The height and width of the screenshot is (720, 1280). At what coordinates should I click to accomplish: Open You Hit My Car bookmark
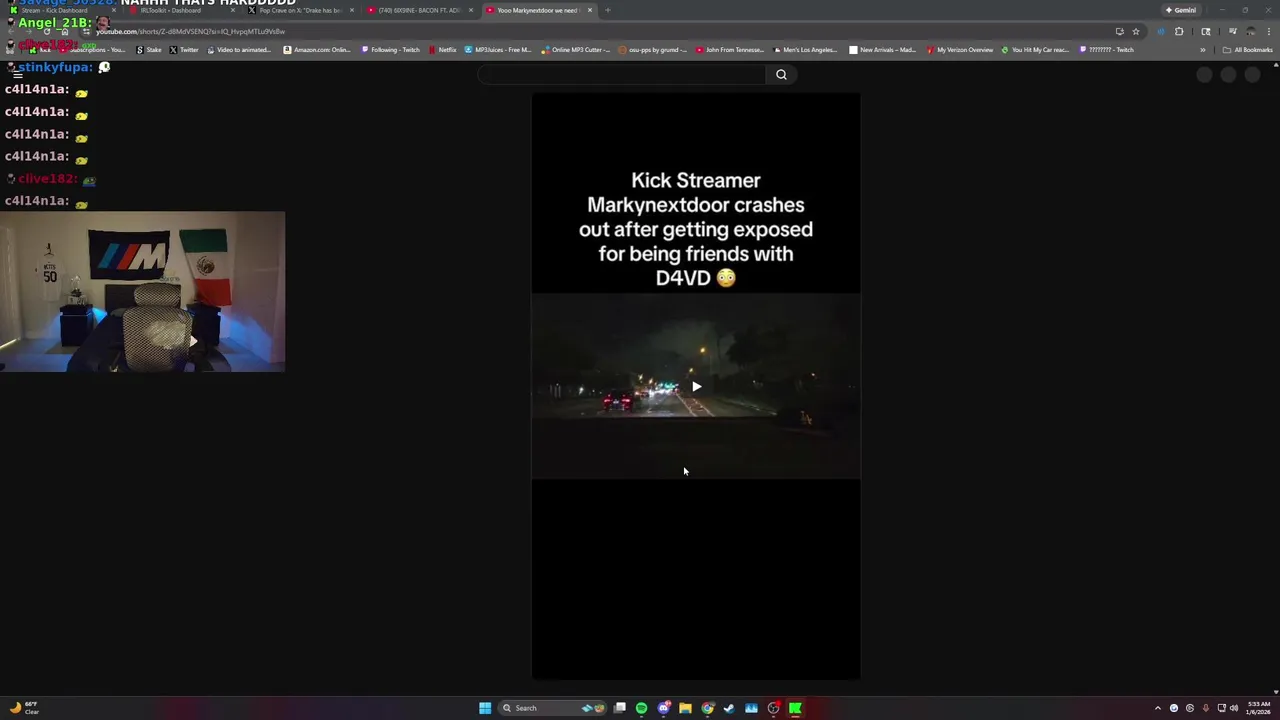tap(1035, 49)
